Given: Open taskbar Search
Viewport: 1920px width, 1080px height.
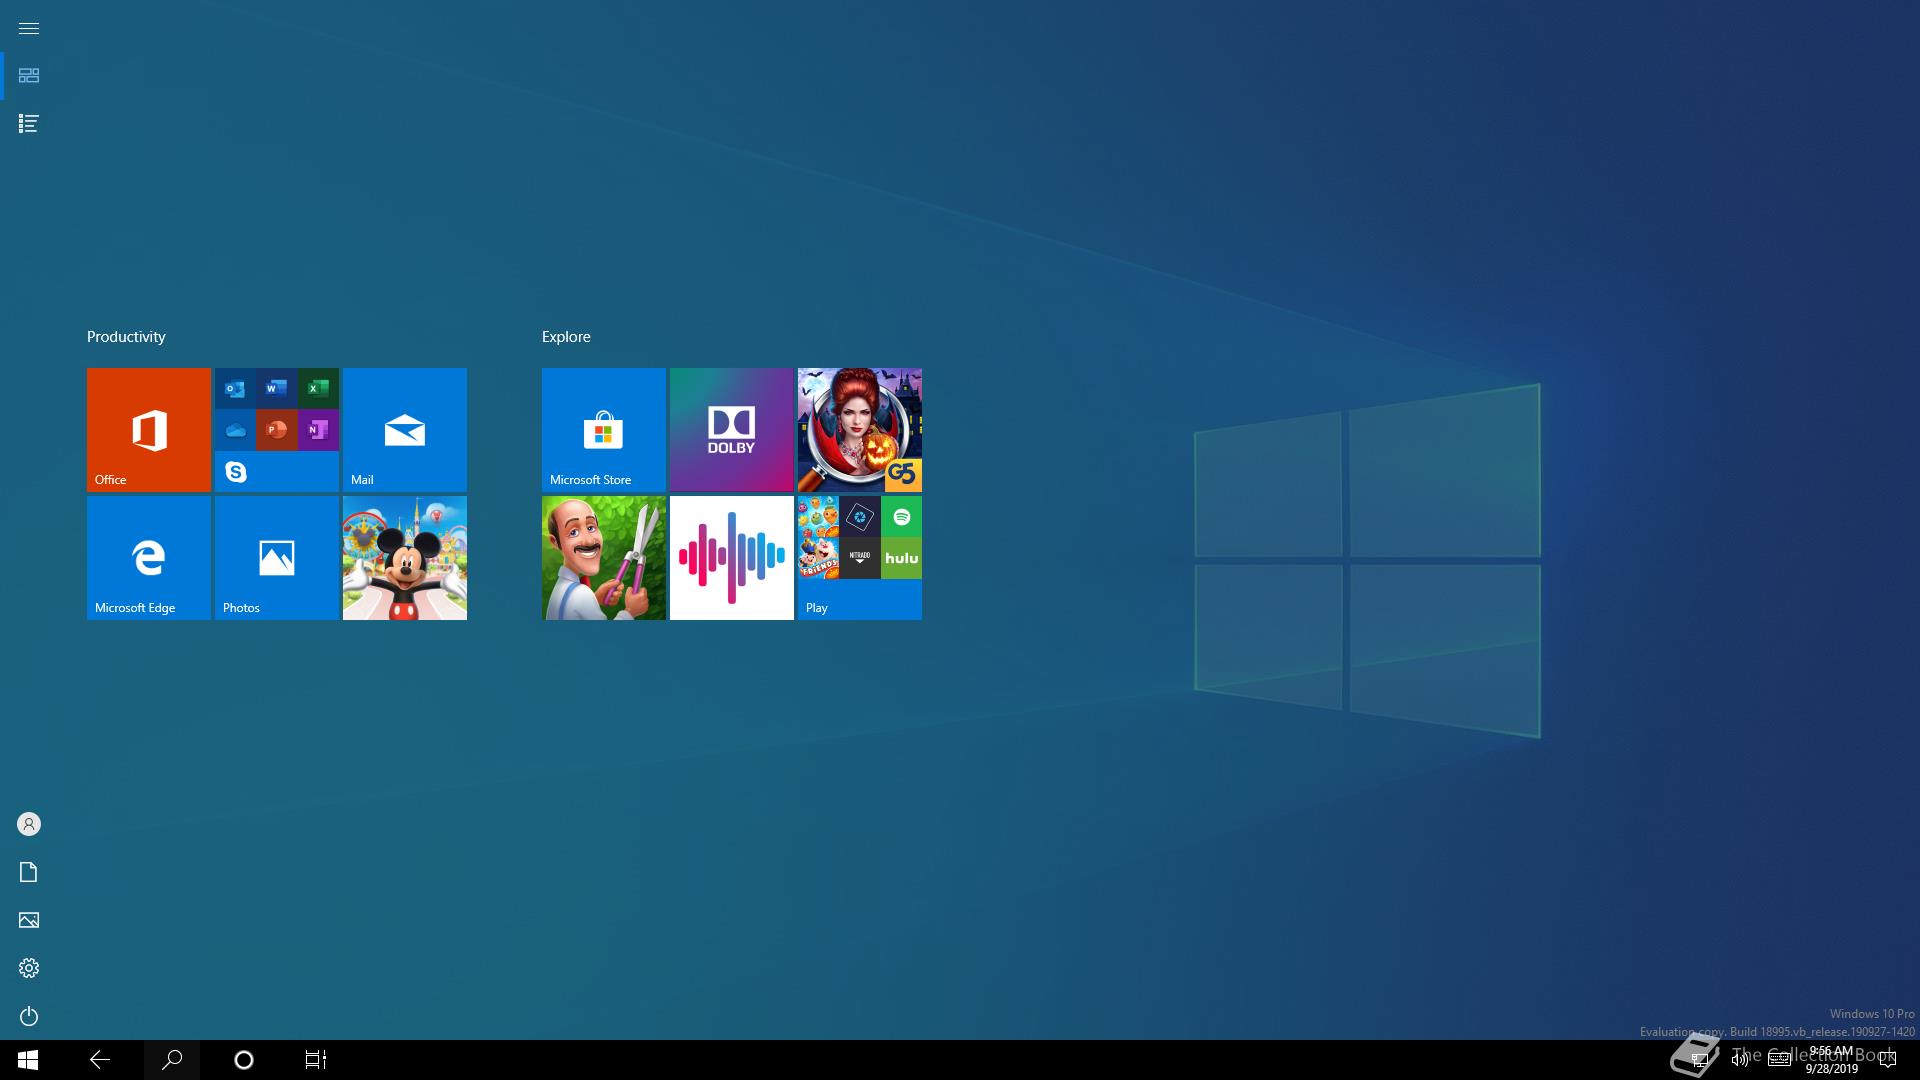Looking at the screenshot, I should pyautogui.click(x=172, y=1060).
